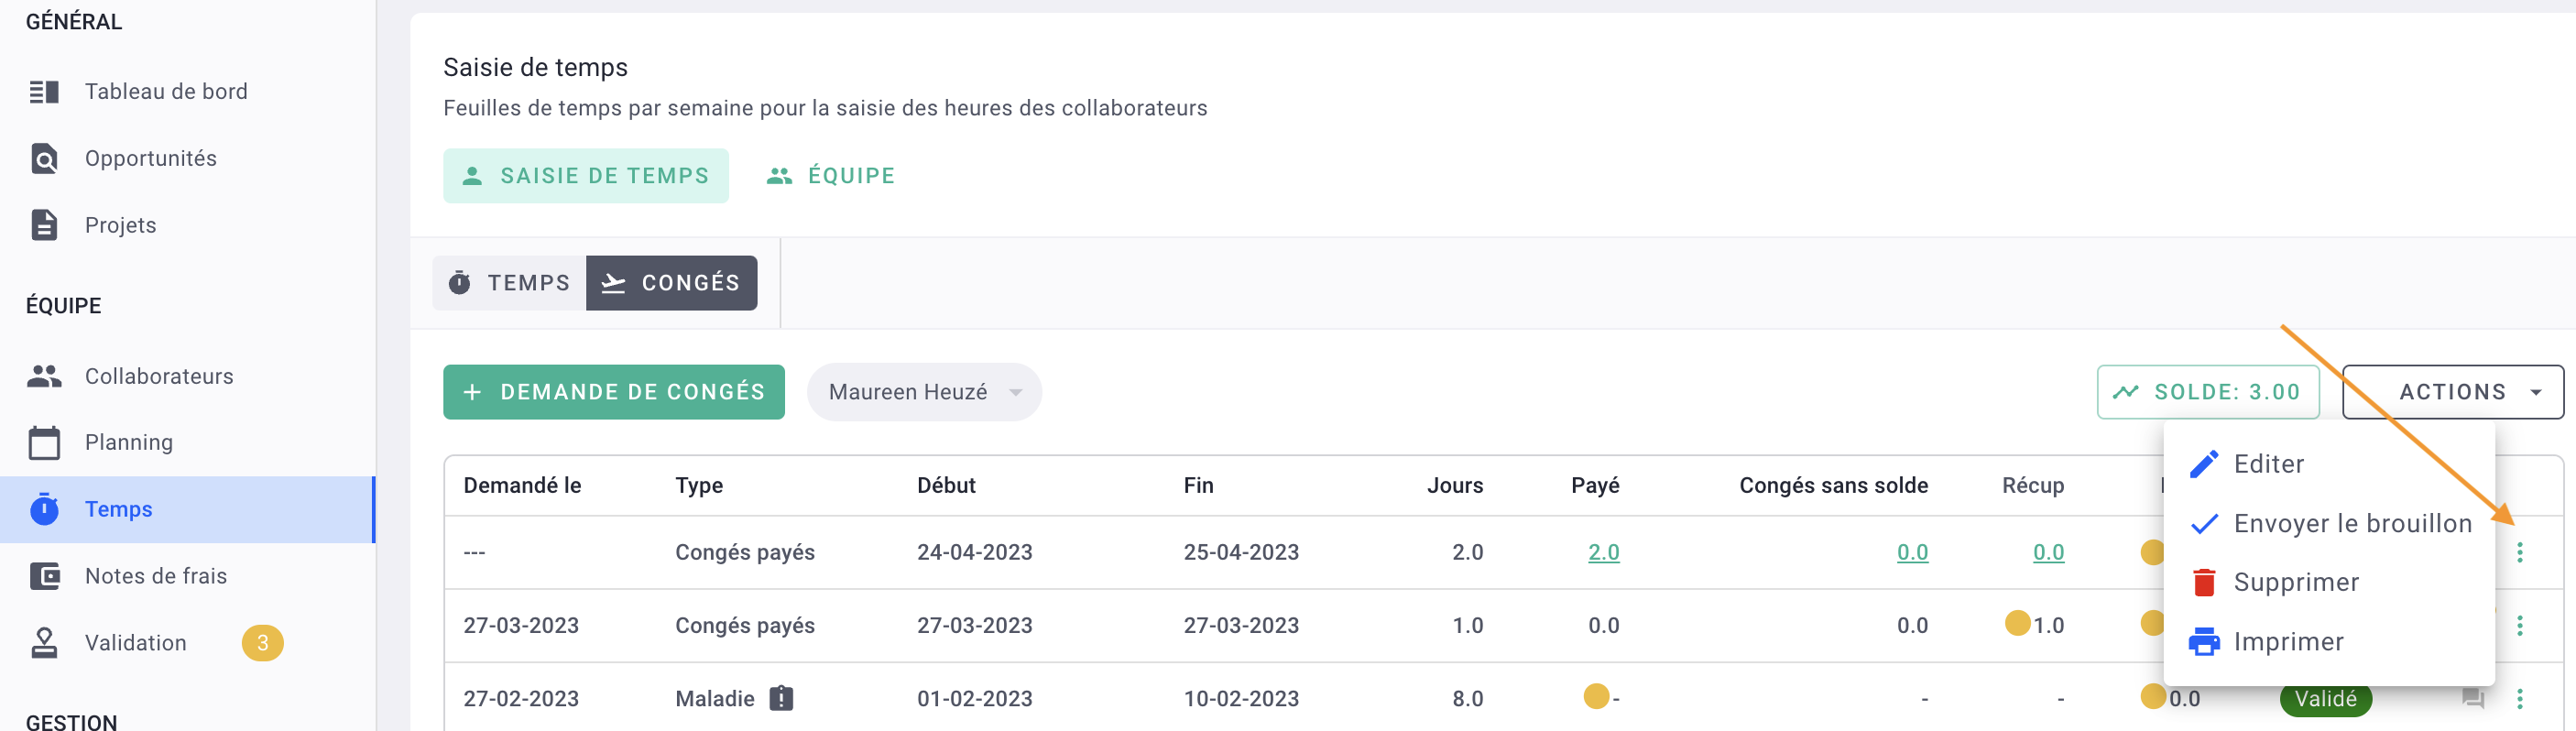Viewport: 2576px width, 731px height.
Task: Click Récup value 1.0 on 27-03-2023 row
Action: tap(2048, 626)
